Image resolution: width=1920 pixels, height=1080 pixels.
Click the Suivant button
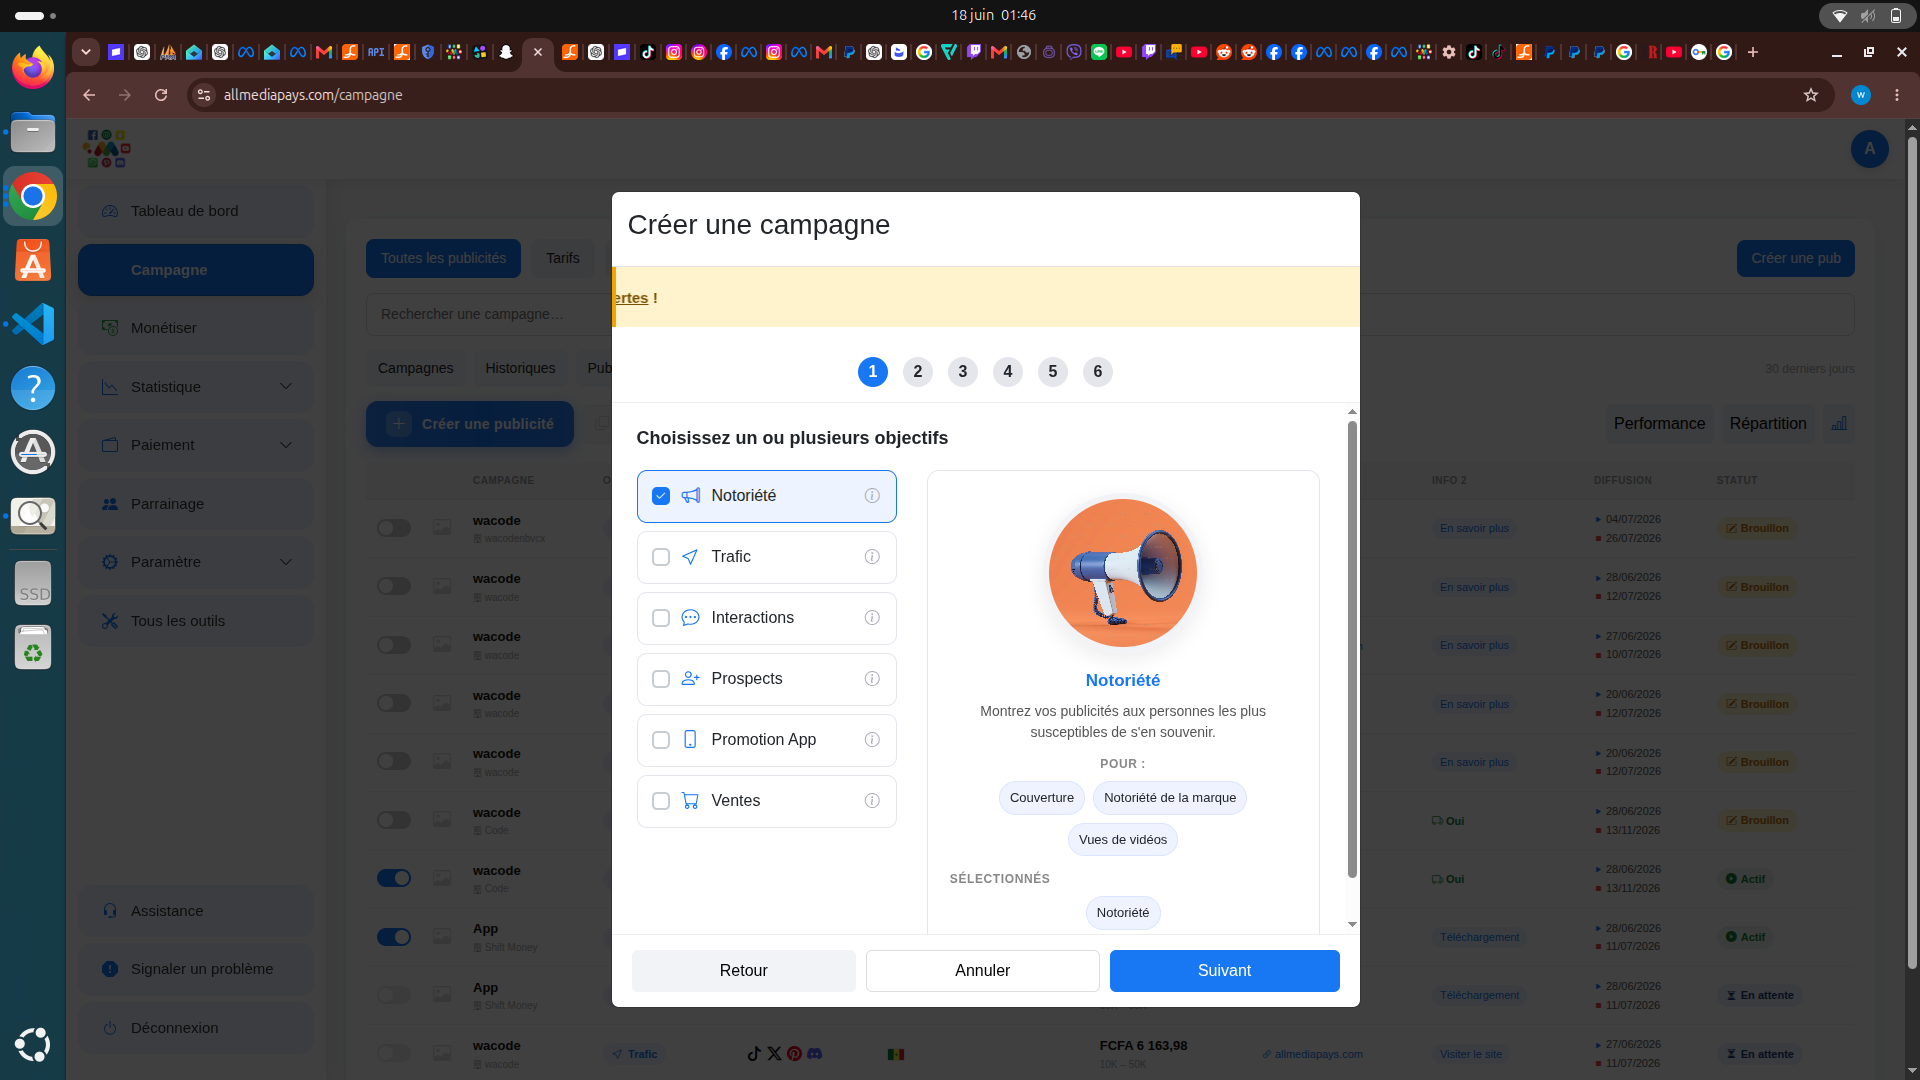pyautogui.click(x=1225, y=971)
